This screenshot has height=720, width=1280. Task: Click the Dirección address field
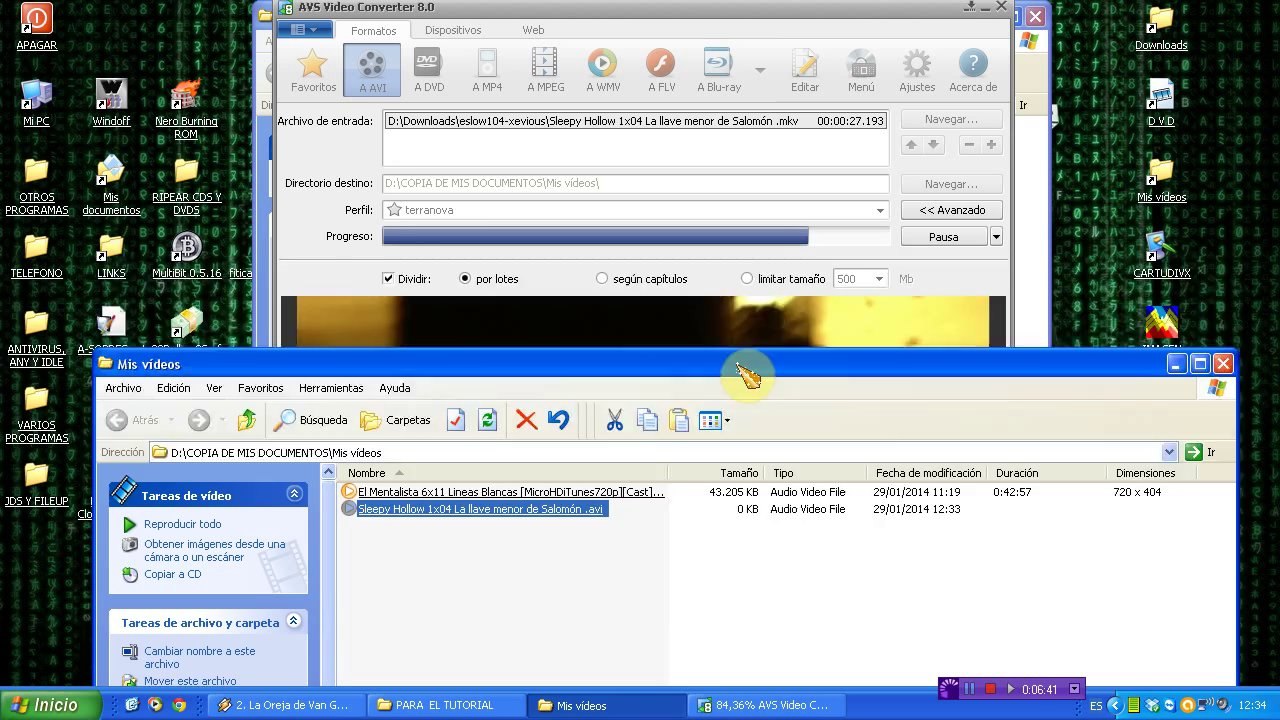pos(656,453)
